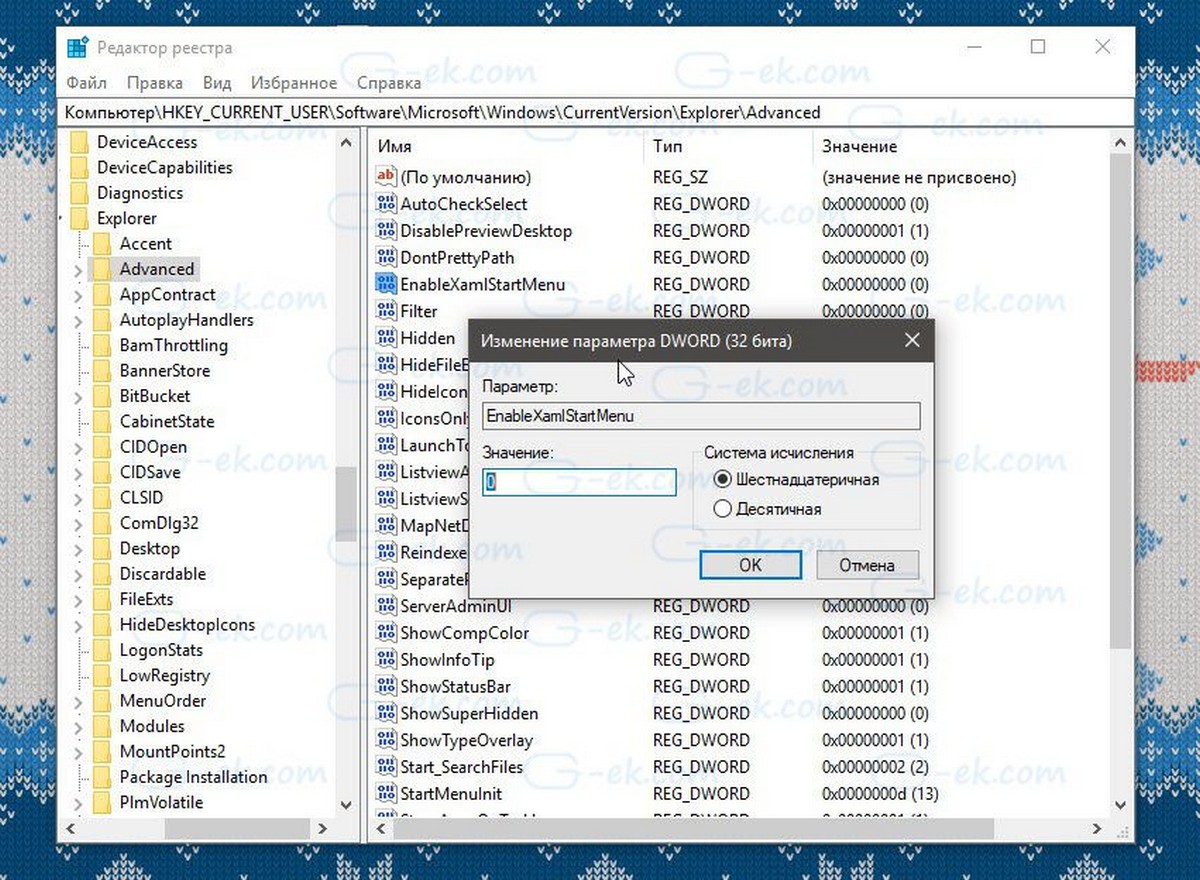Click the DWORD icon beside Filter
This screenshot has width=1200, height=880.
386,311
